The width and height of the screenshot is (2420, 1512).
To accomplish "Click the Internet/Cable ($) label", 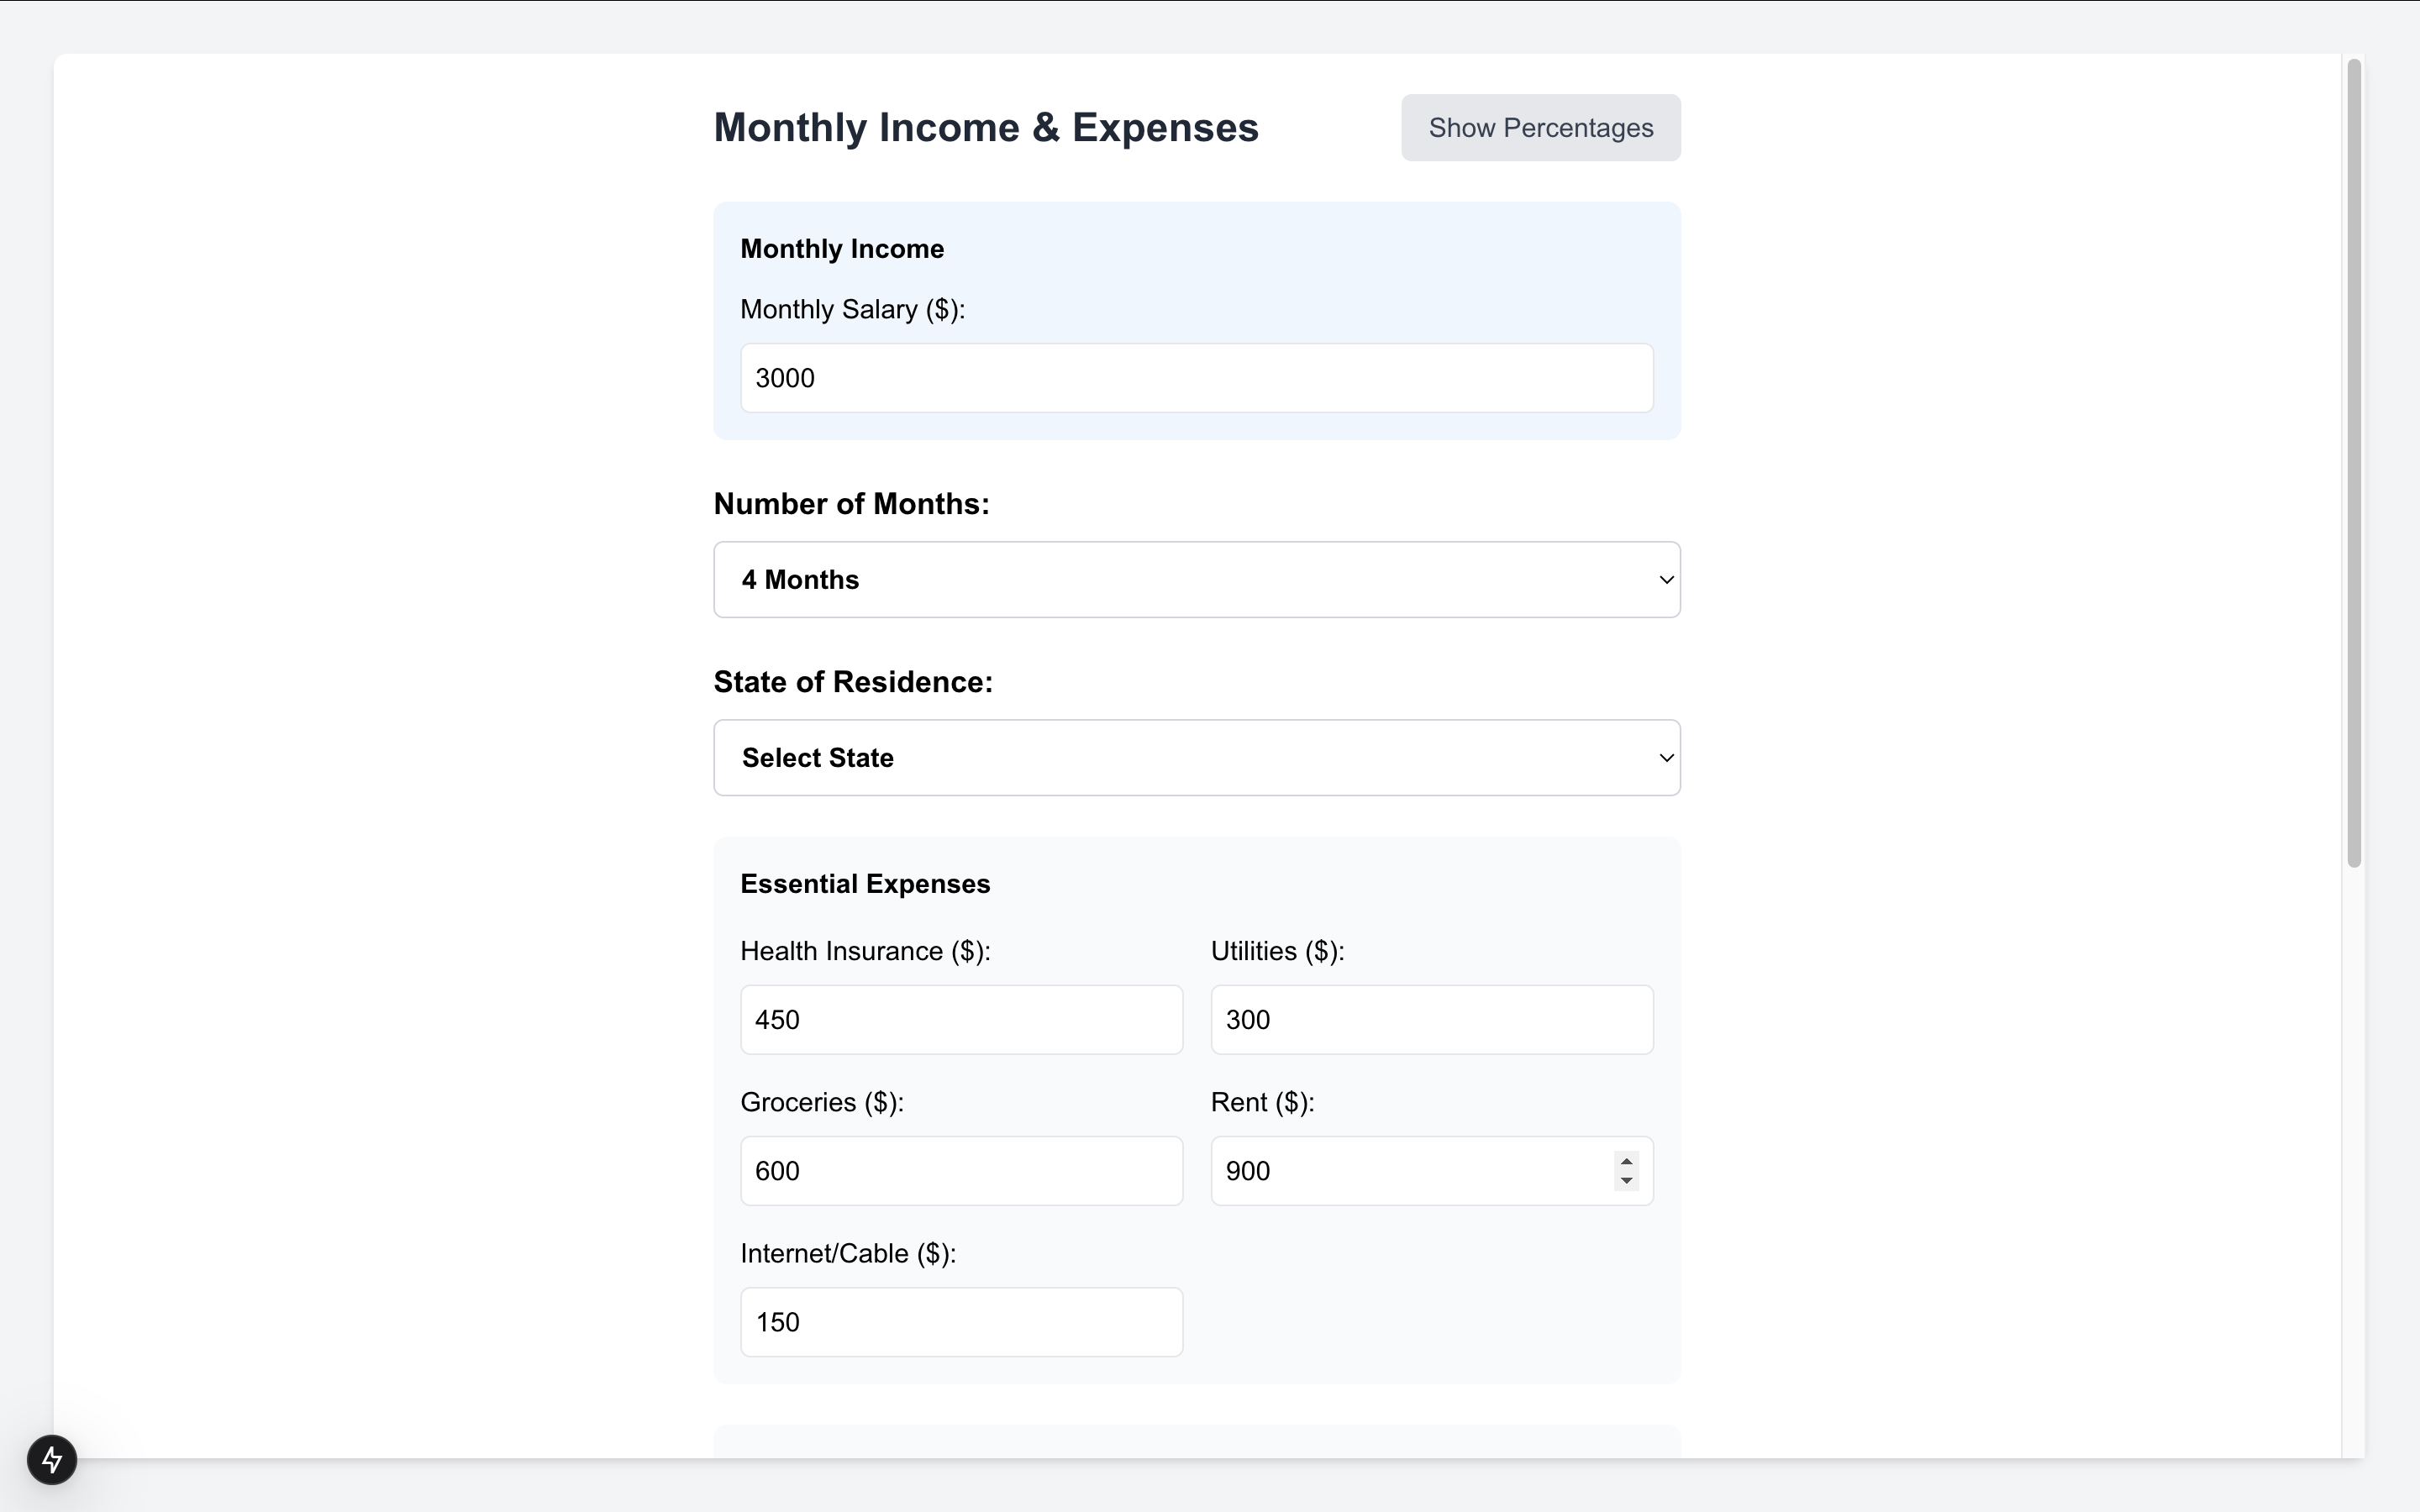I will pyautogui.click(x=848, y=1254).
